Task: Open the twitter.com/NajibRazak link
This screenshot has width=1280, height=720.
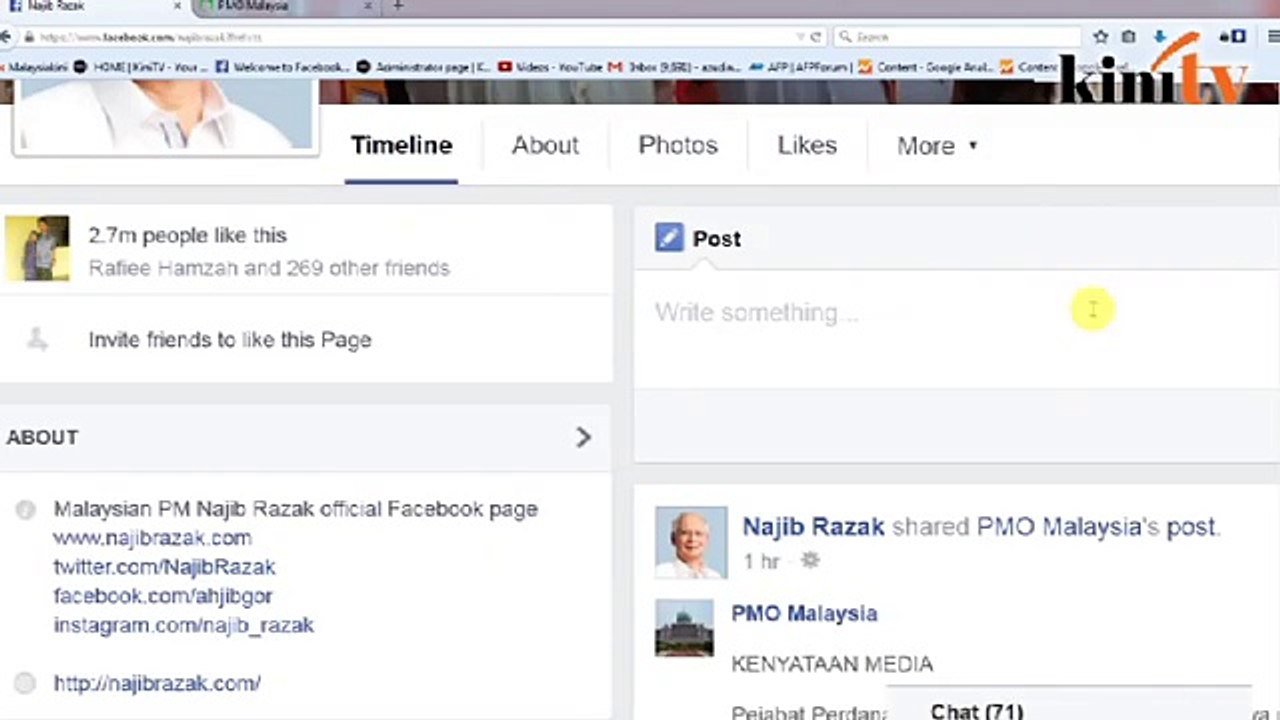Action: click(164, 567)
